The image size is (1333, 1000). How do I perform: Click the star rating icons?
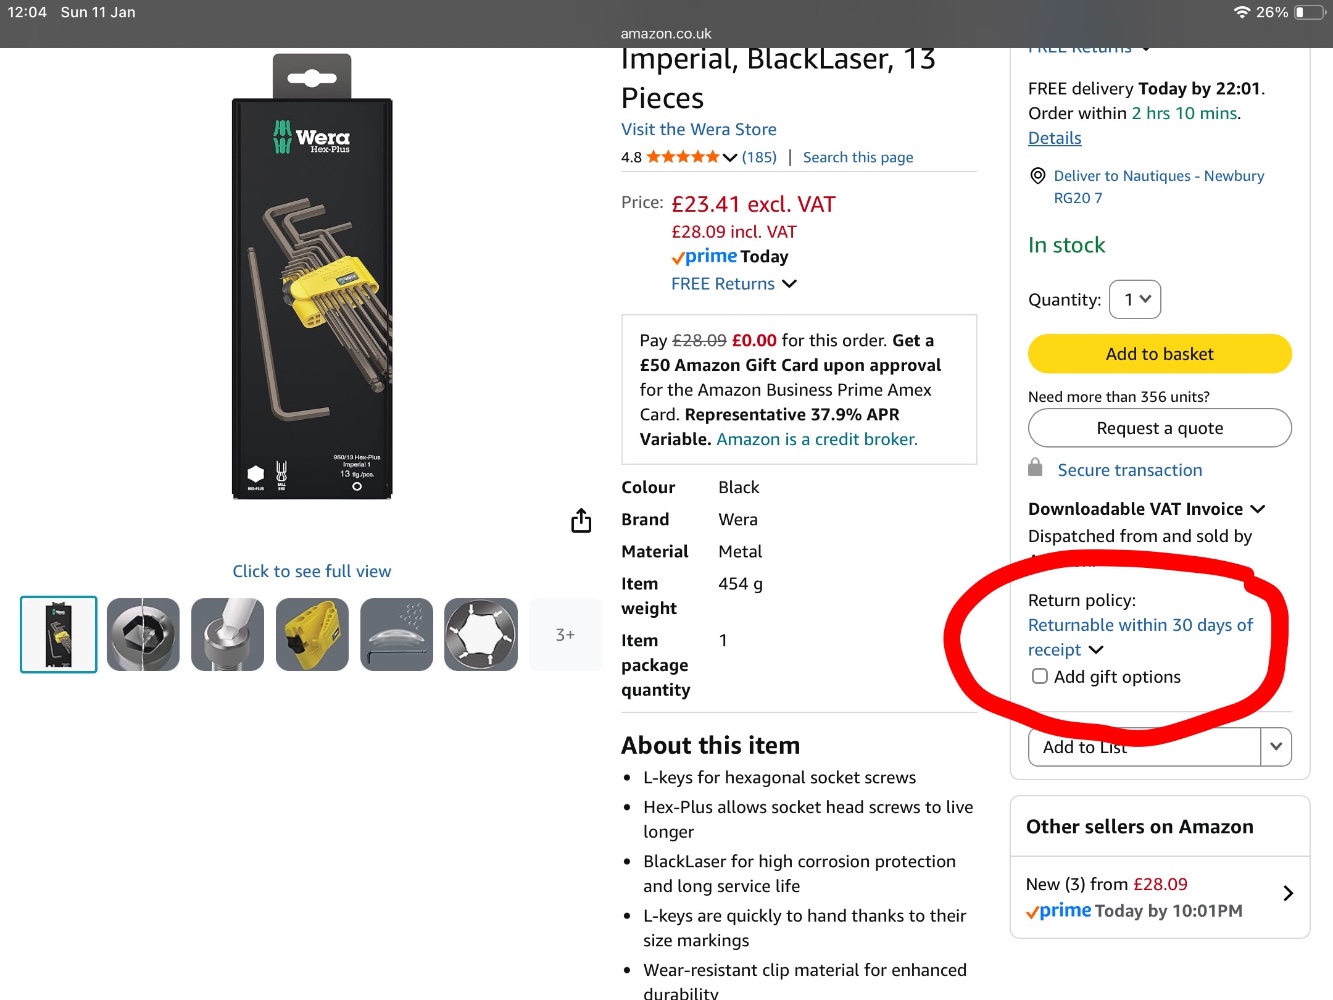tap(682, 157)
